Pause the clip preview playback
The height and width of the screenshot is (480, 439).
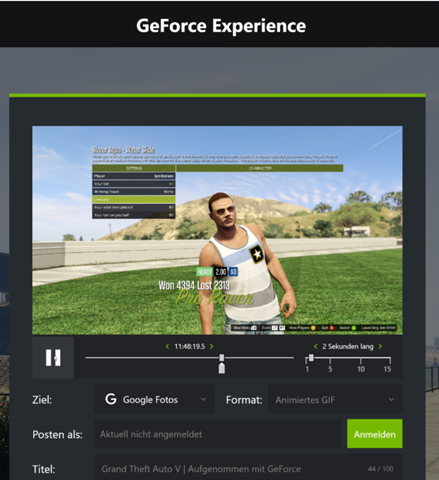tap(53, 358)
